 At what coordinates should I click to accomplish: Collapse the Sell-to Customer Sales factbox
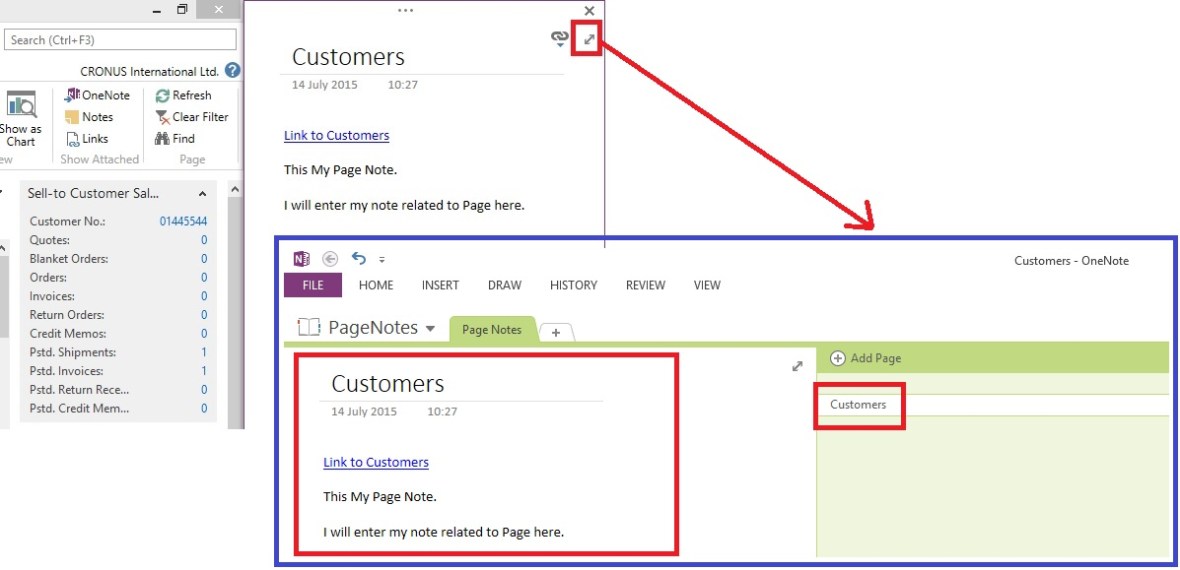[x=202, y=194]
